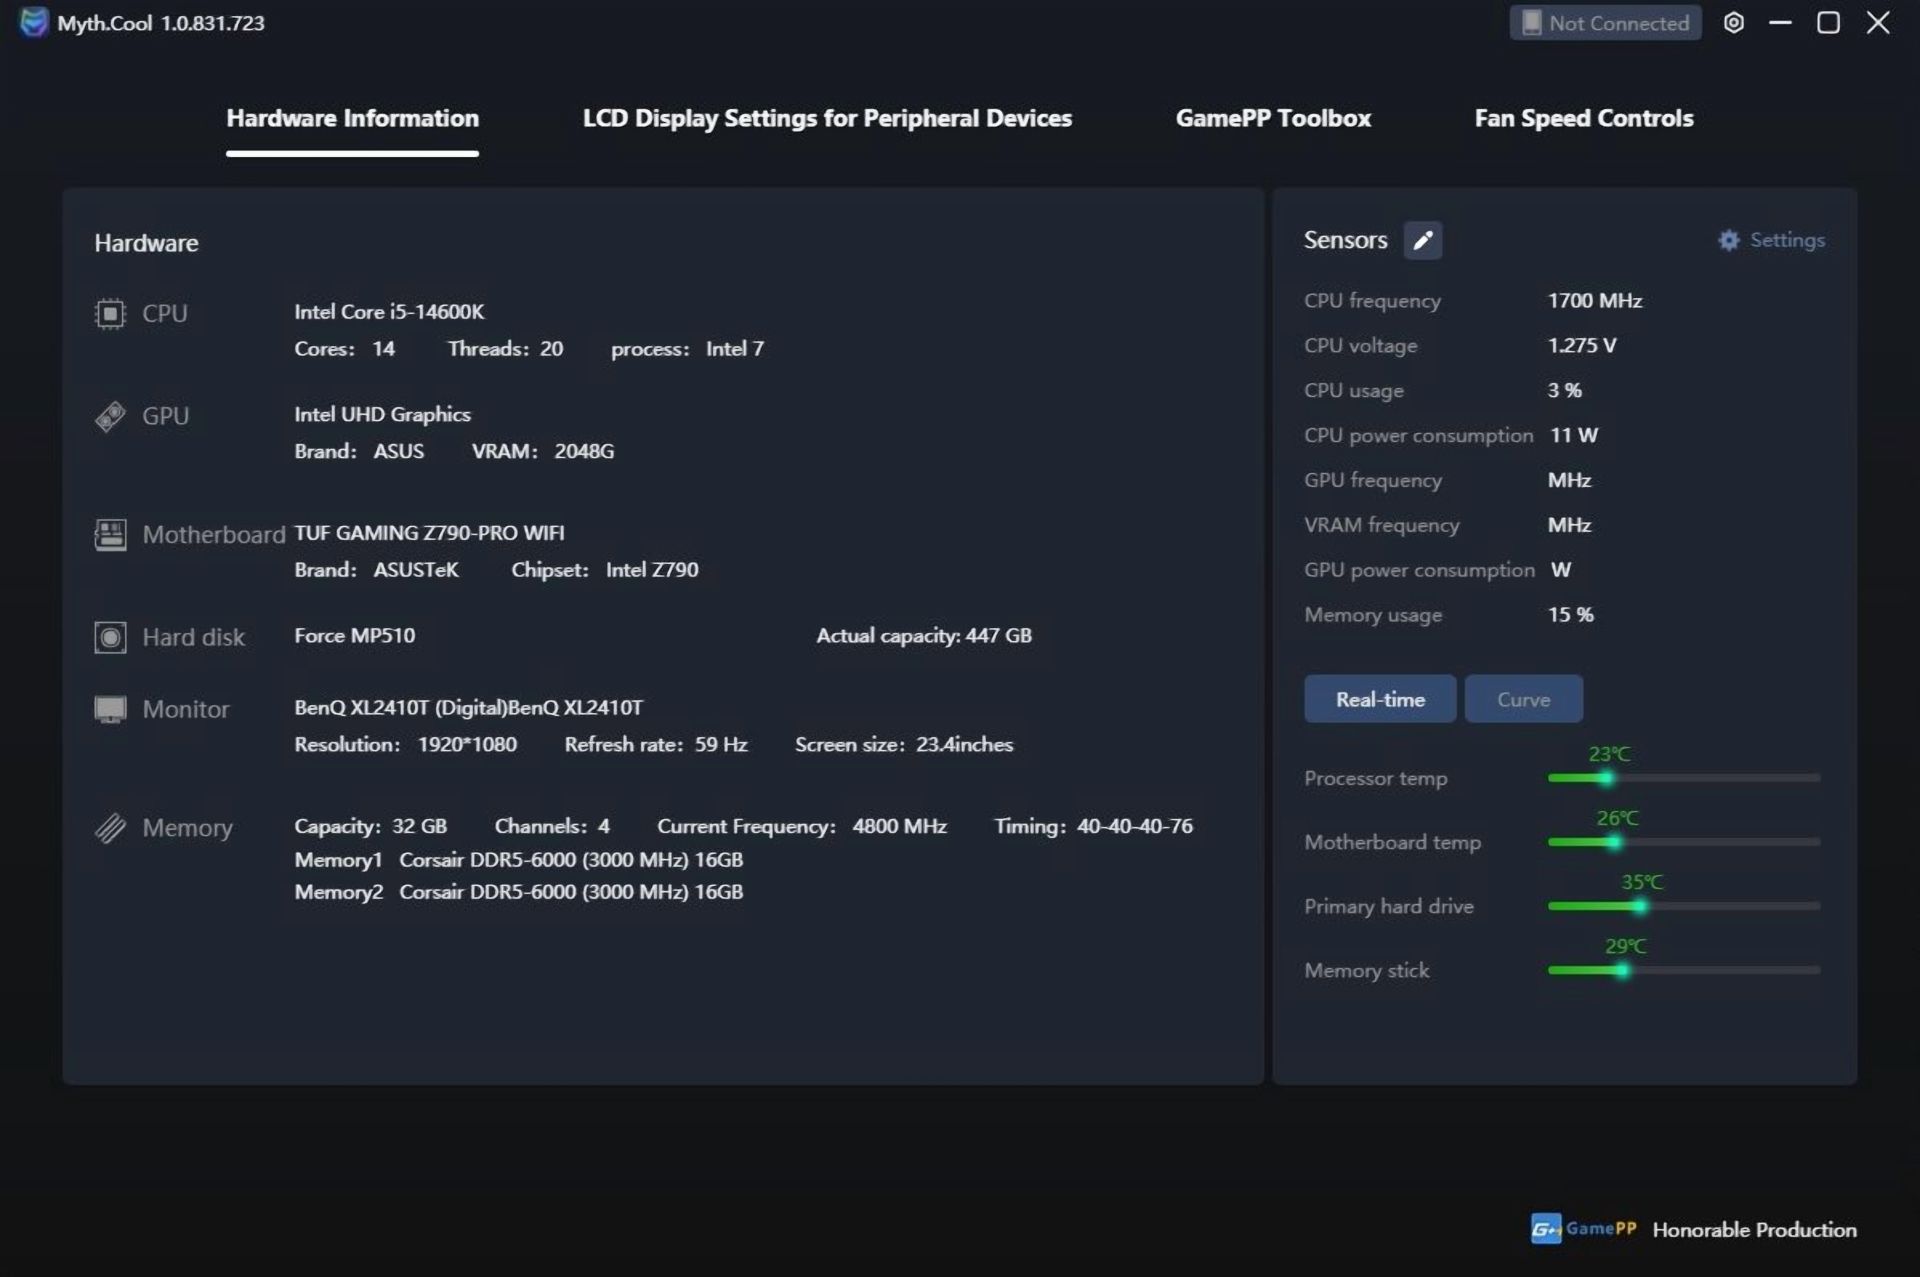Click the CPU usage 3 % reading

pyautogui.click(x=1564, y=391)
